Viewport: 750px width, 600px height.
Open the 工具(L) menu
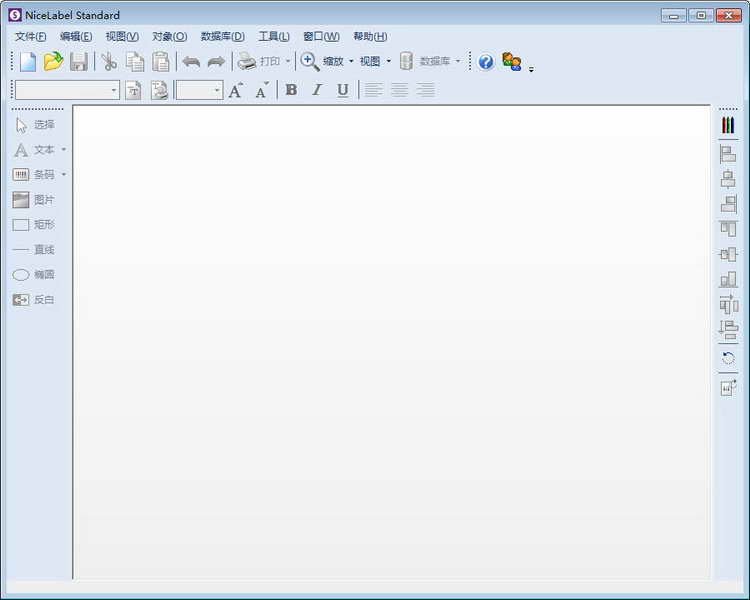pos(274,36)
